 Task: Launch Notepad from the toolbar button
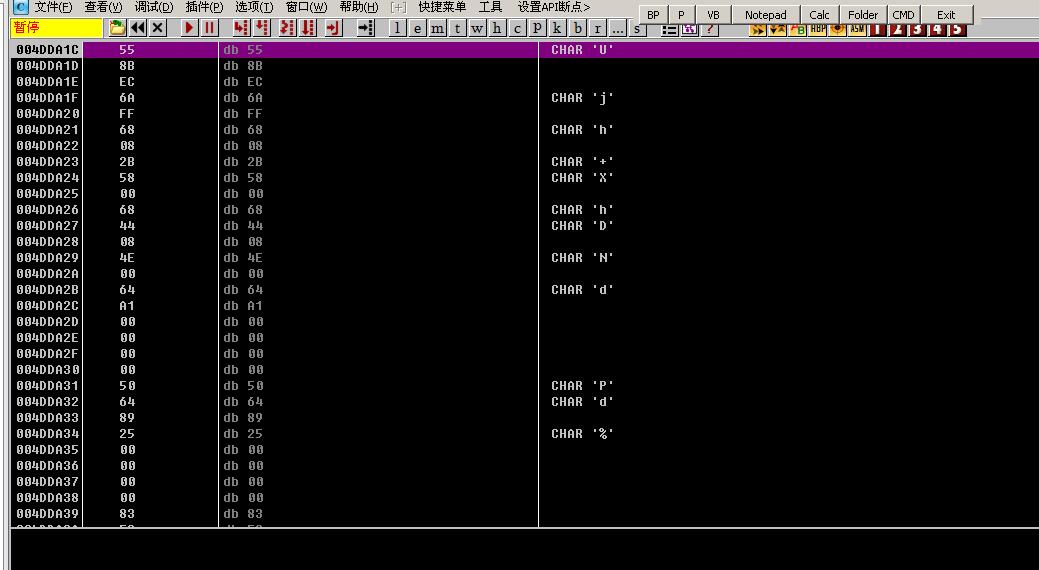[x=765, y=15]
